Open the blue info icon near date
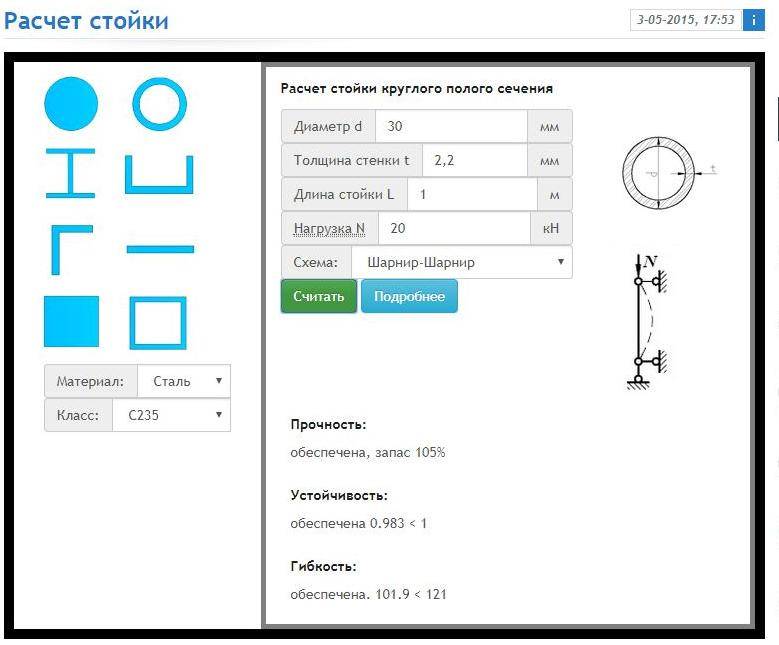 (x=754, y=20)
